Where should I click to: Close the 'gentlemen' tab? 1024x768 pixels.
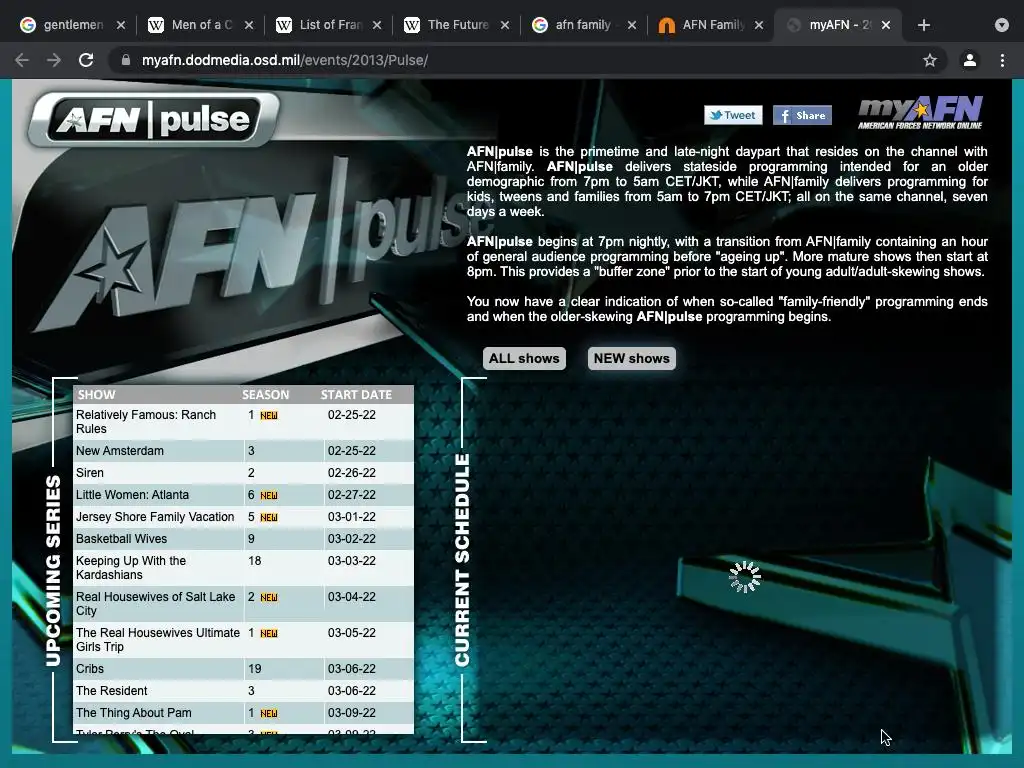click(121, 25)
